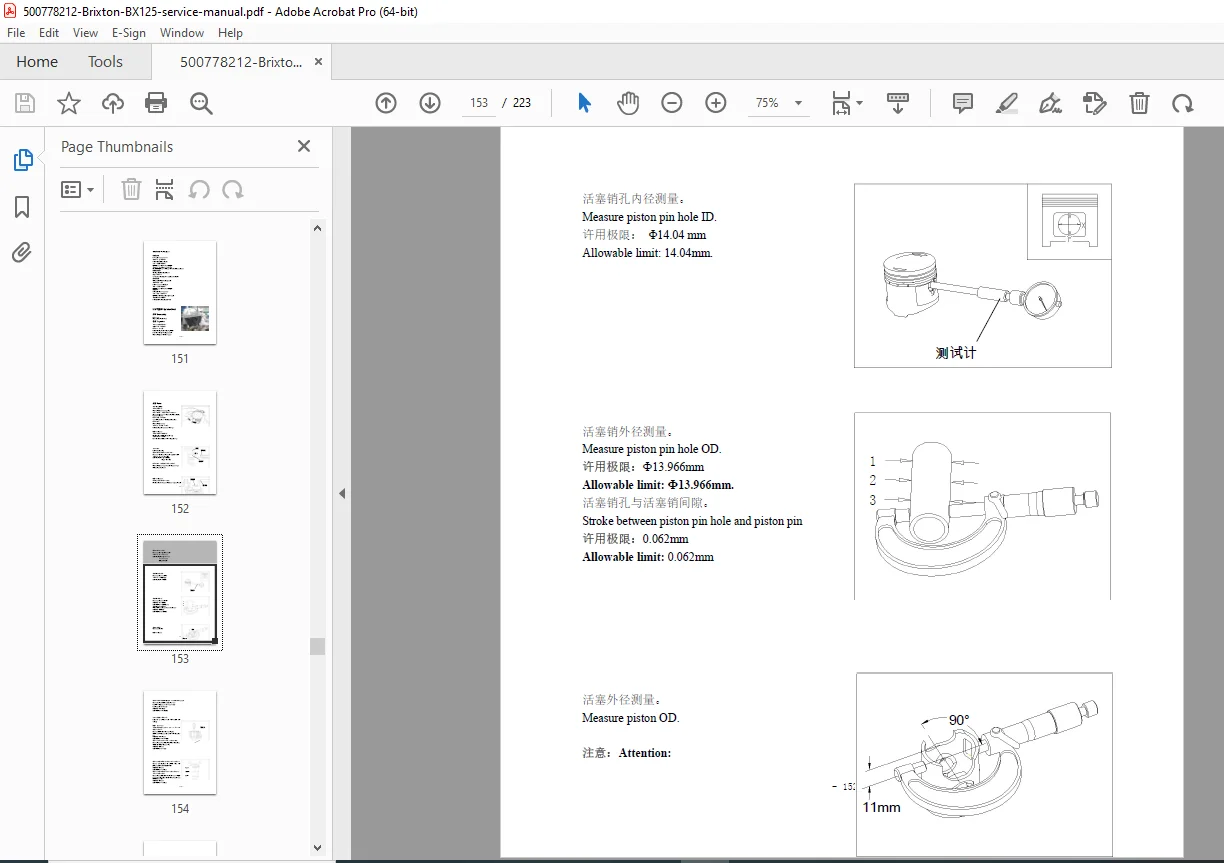Click the 90° micrometer piston diagram
The width and height of the screenshot is (1224, 863).
[x=984, y=765]
